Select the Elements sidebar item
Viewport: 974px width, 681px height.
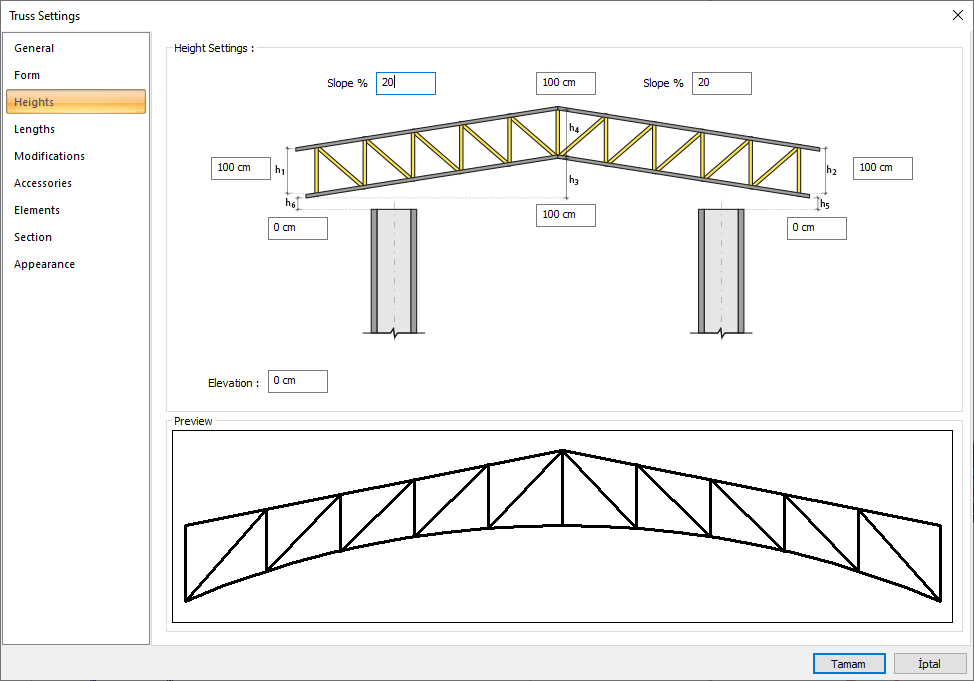tap(36, 209)
